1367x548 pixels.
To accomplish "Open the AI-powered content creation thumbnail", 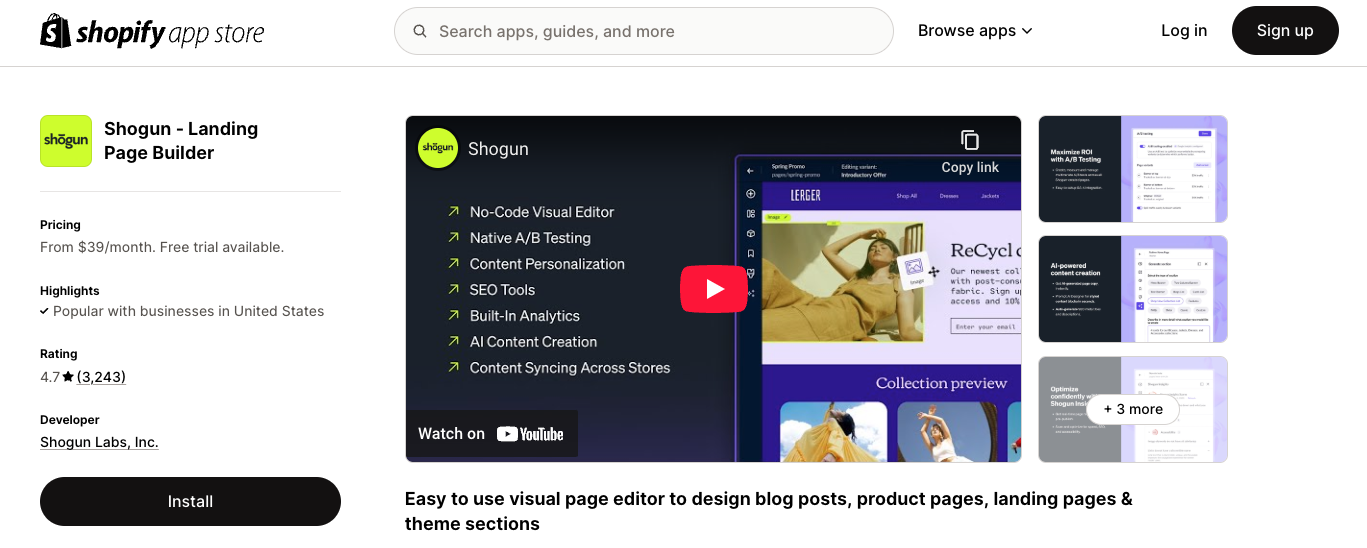I will pyautogui.click(x=1132, y=289).
